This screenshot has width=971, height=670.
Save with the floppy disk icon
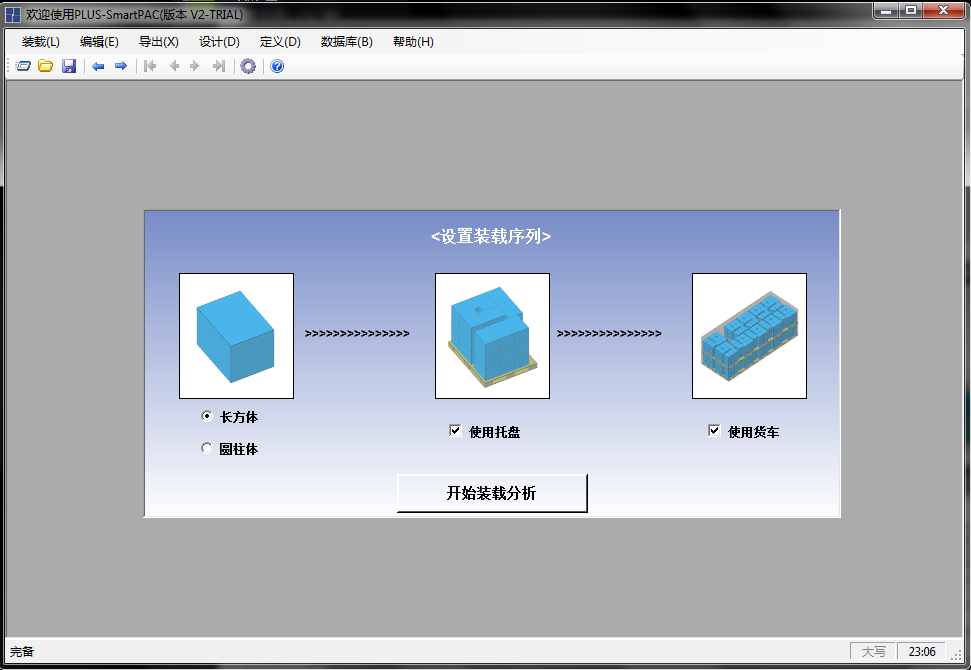(x=69, y=66)
